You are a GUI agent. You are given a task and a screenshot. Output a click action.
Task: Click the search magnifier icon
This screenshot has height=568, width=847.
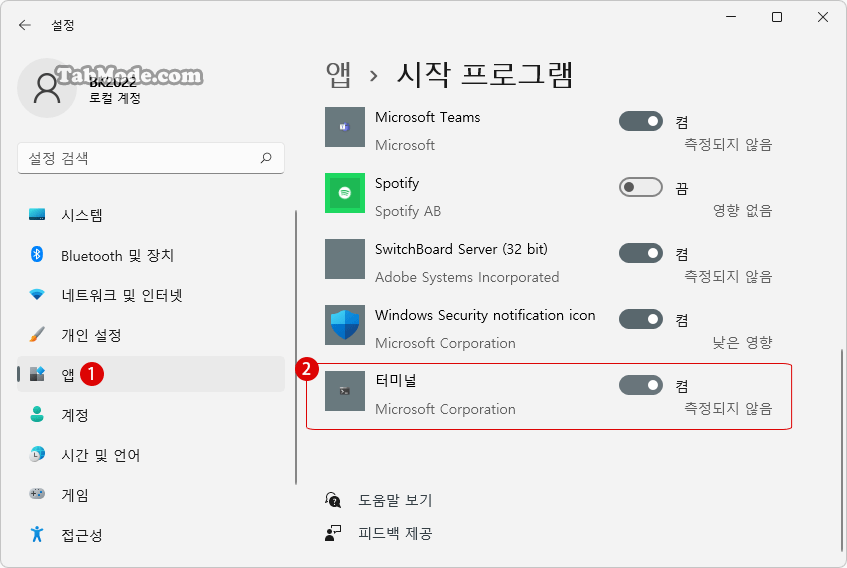coord(266,158)
